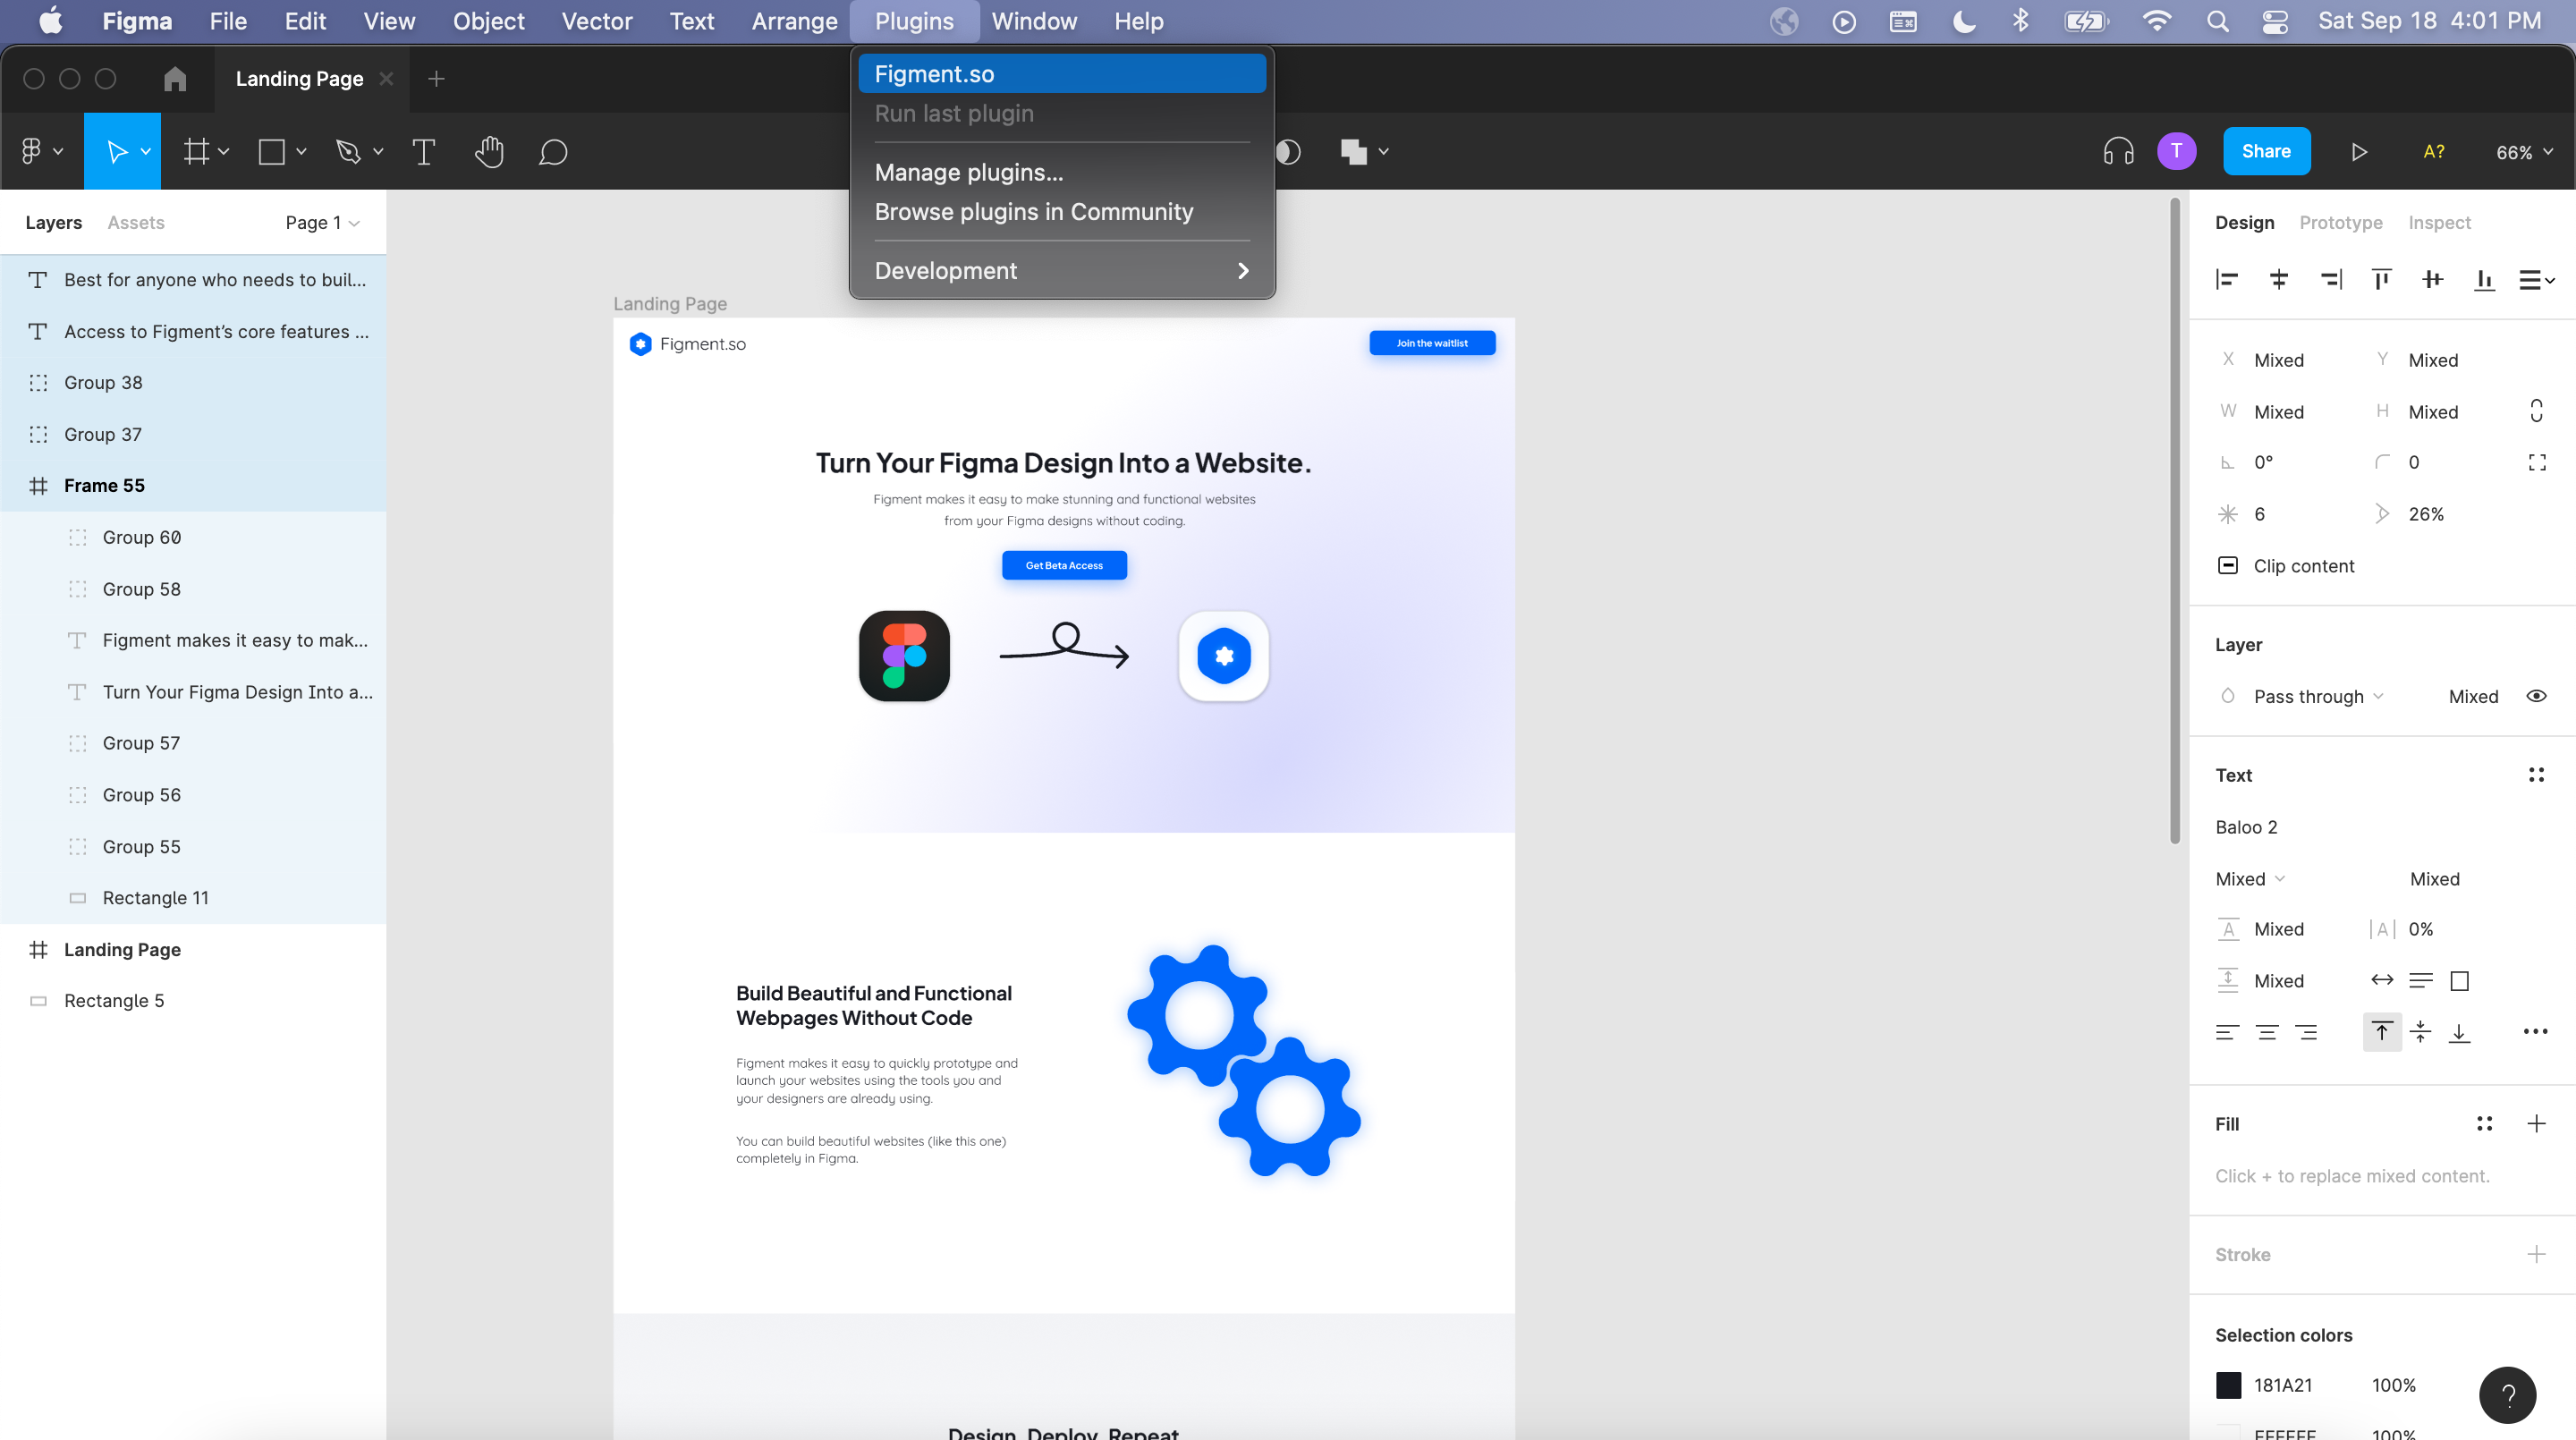Select the Frame tool
This screenshot has height=1440, width=2576.
coord(196,151)
